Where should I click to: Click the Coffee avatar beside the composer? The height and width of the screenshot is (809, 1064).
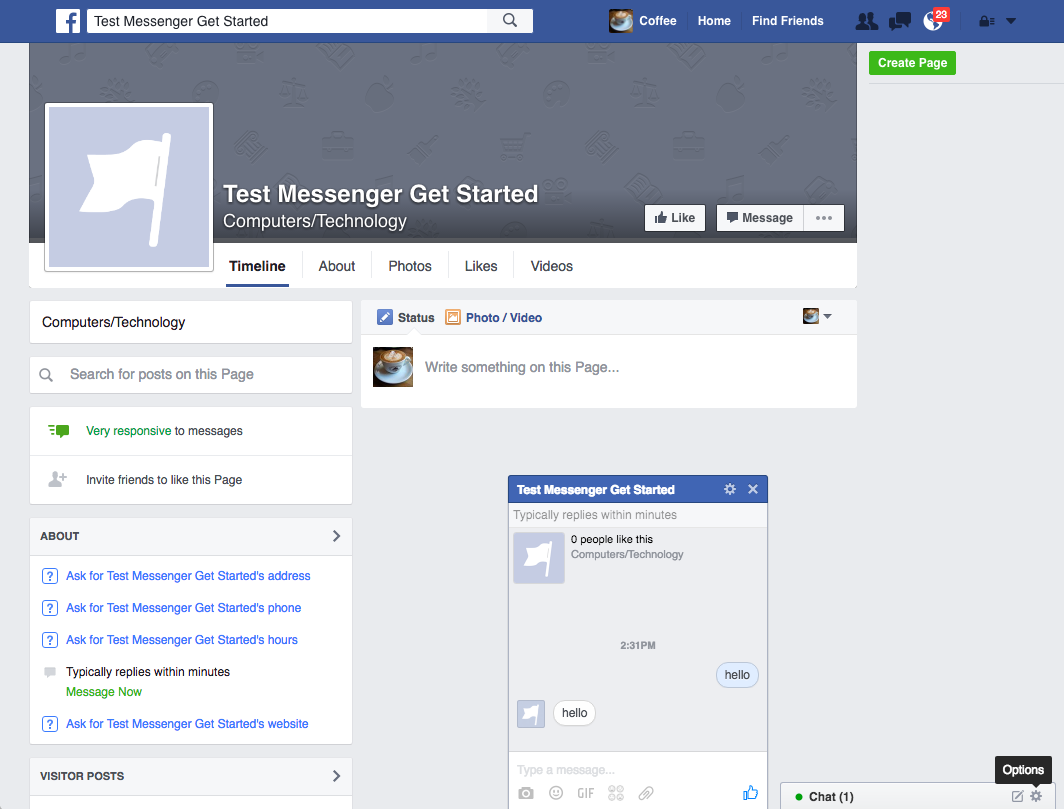[x=393, y=367]
